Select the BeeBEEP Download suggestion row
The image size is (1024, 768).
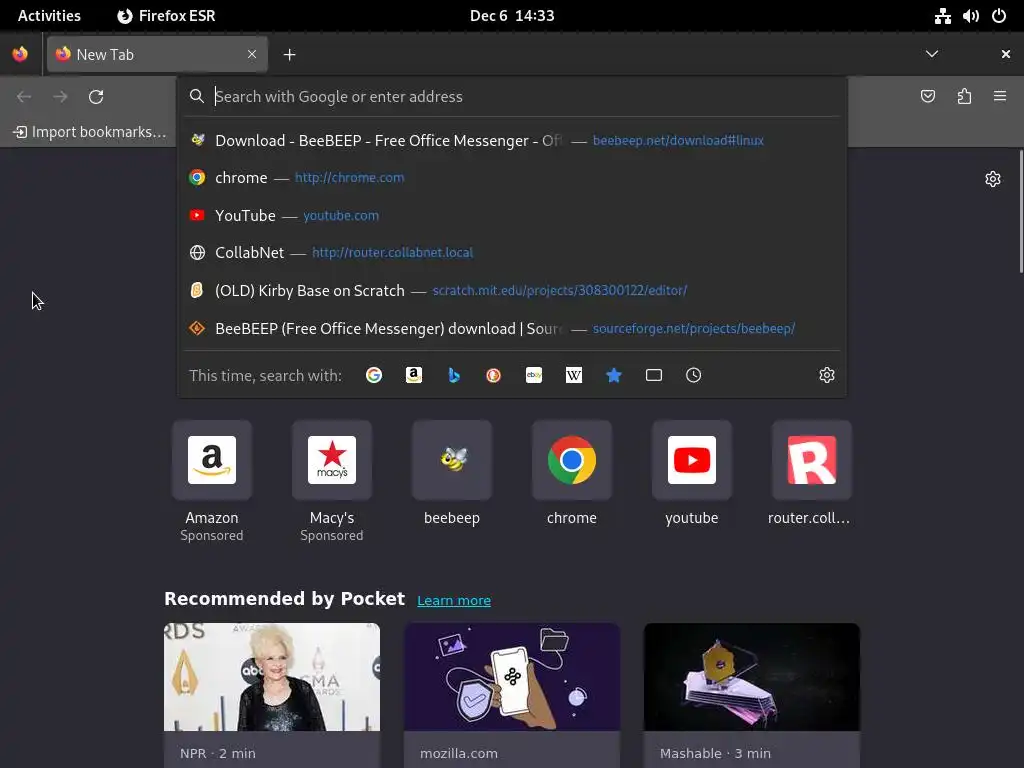click(x=512, y=140)
